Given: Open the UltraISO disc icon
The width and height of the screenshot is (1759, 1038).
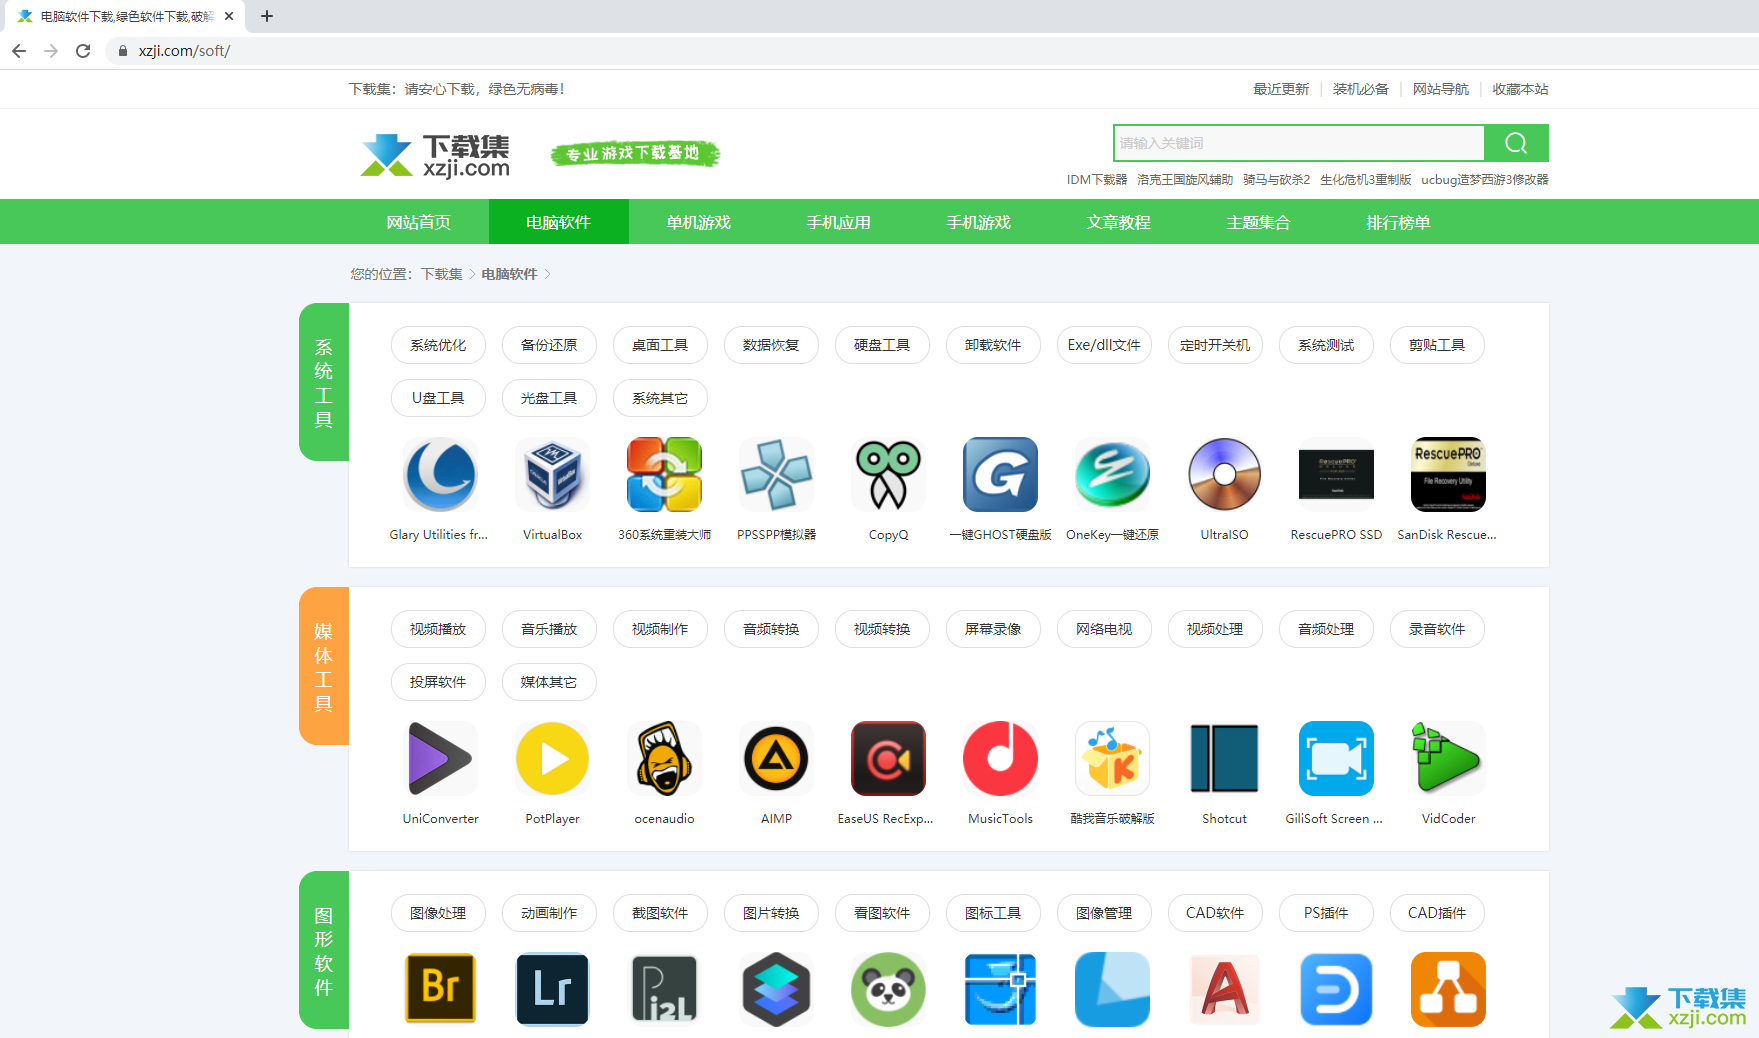Looking at the screenshot, I should [1224, 475].
